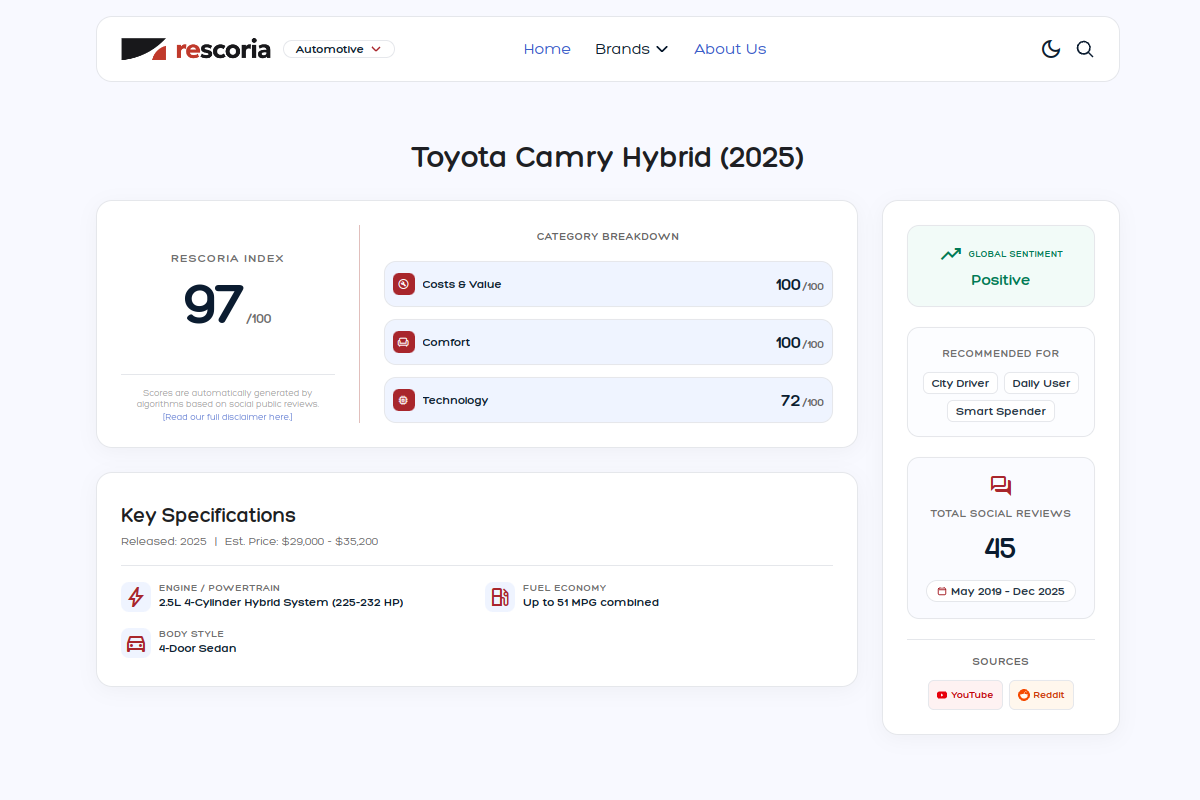Viewport: 1200px width, 800px height.
Task: Open the Automotive category dropdown
Action: click(x=339, y=49)
